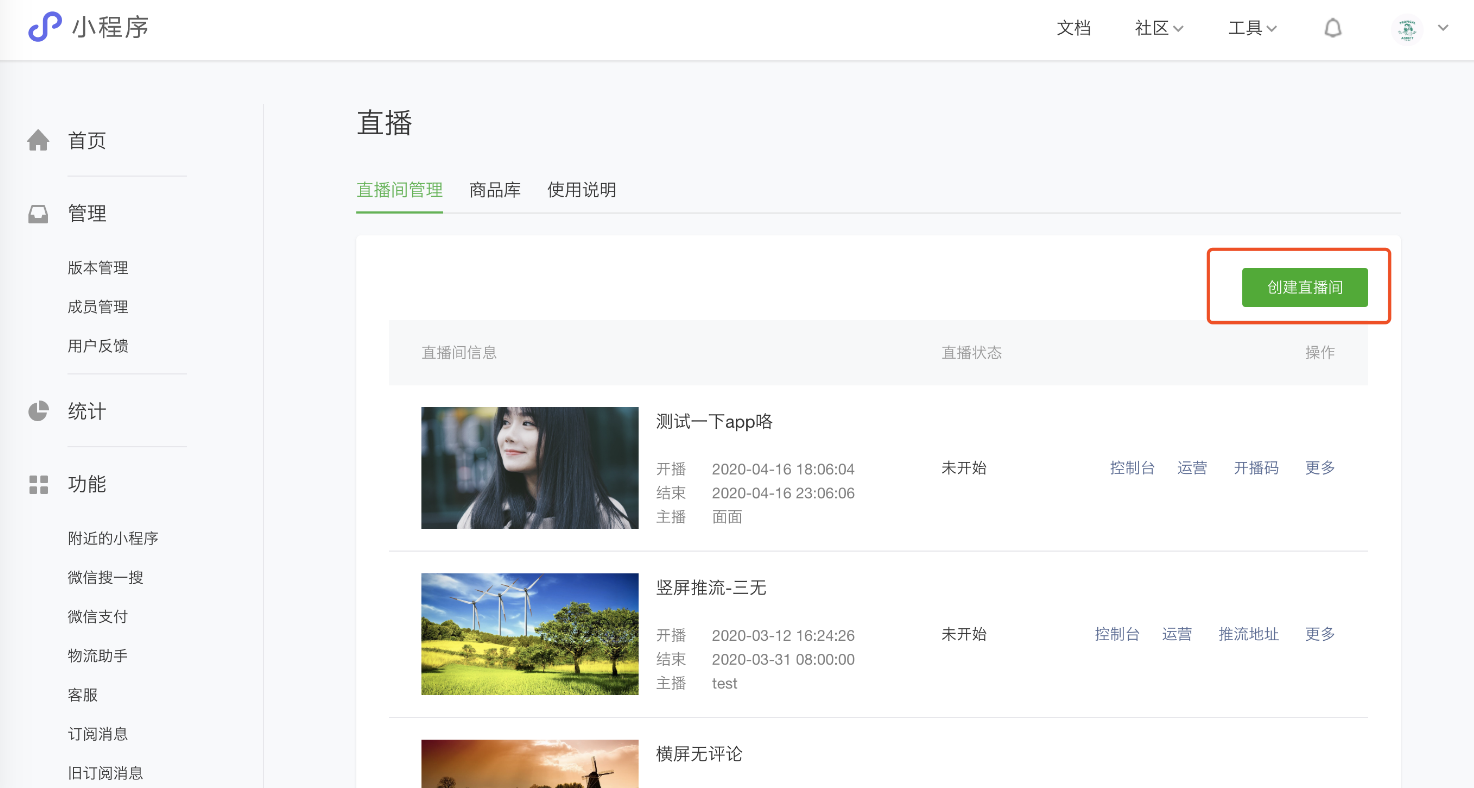This screenshot has height=788, width=1474.
Task: Click 运营 for 竖屏推流-三无
Action: tap(1177, 634)
